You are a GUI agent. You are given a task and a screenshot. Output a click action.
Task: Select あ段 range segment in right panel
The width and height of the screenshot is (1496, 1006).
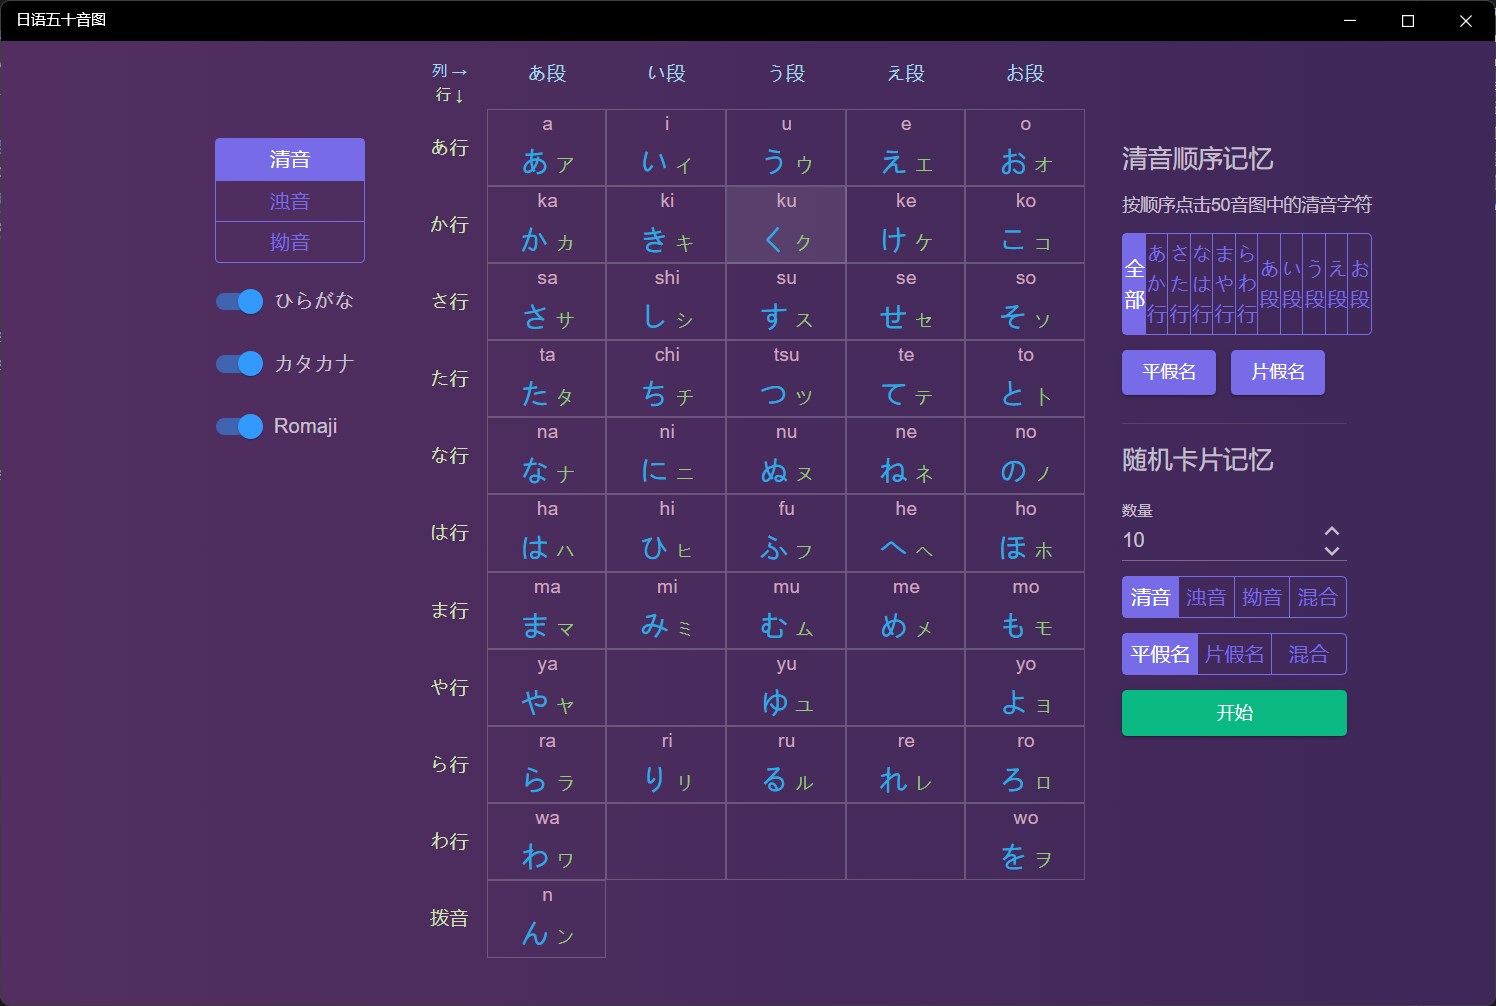pyautogui.click(x=1270, y=284)
